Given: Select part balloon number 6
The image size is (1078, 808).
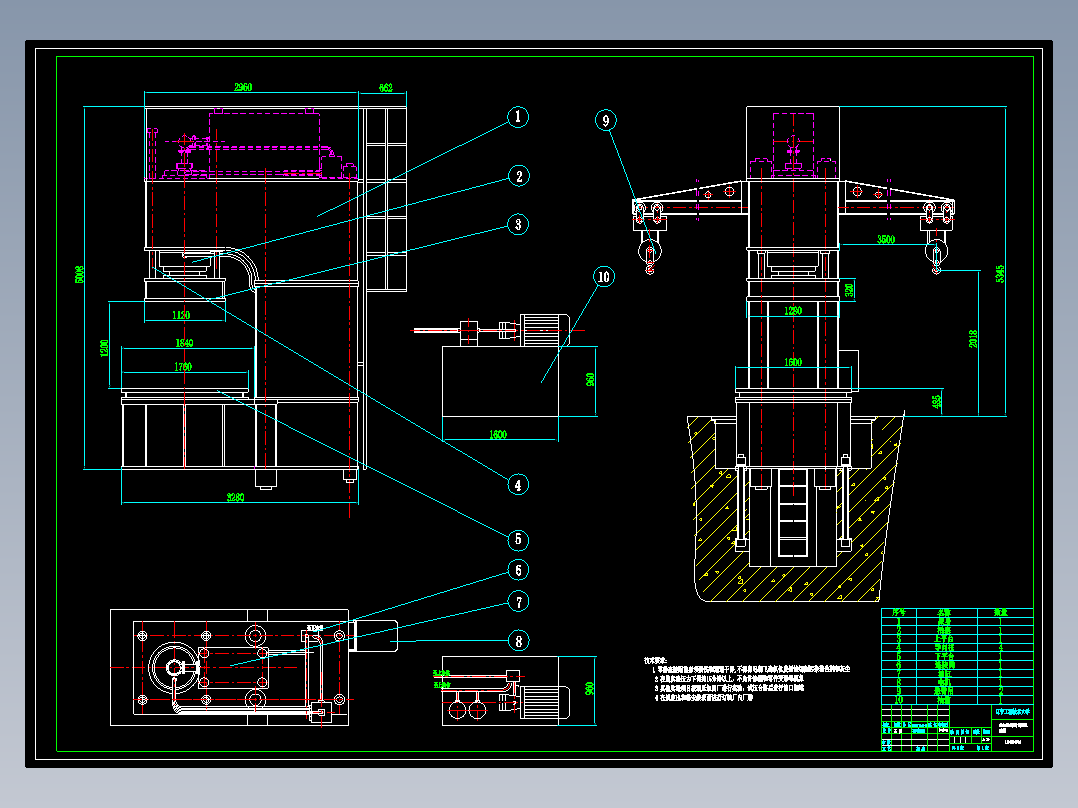Looking at the screenshot, I should coord(518,570).
